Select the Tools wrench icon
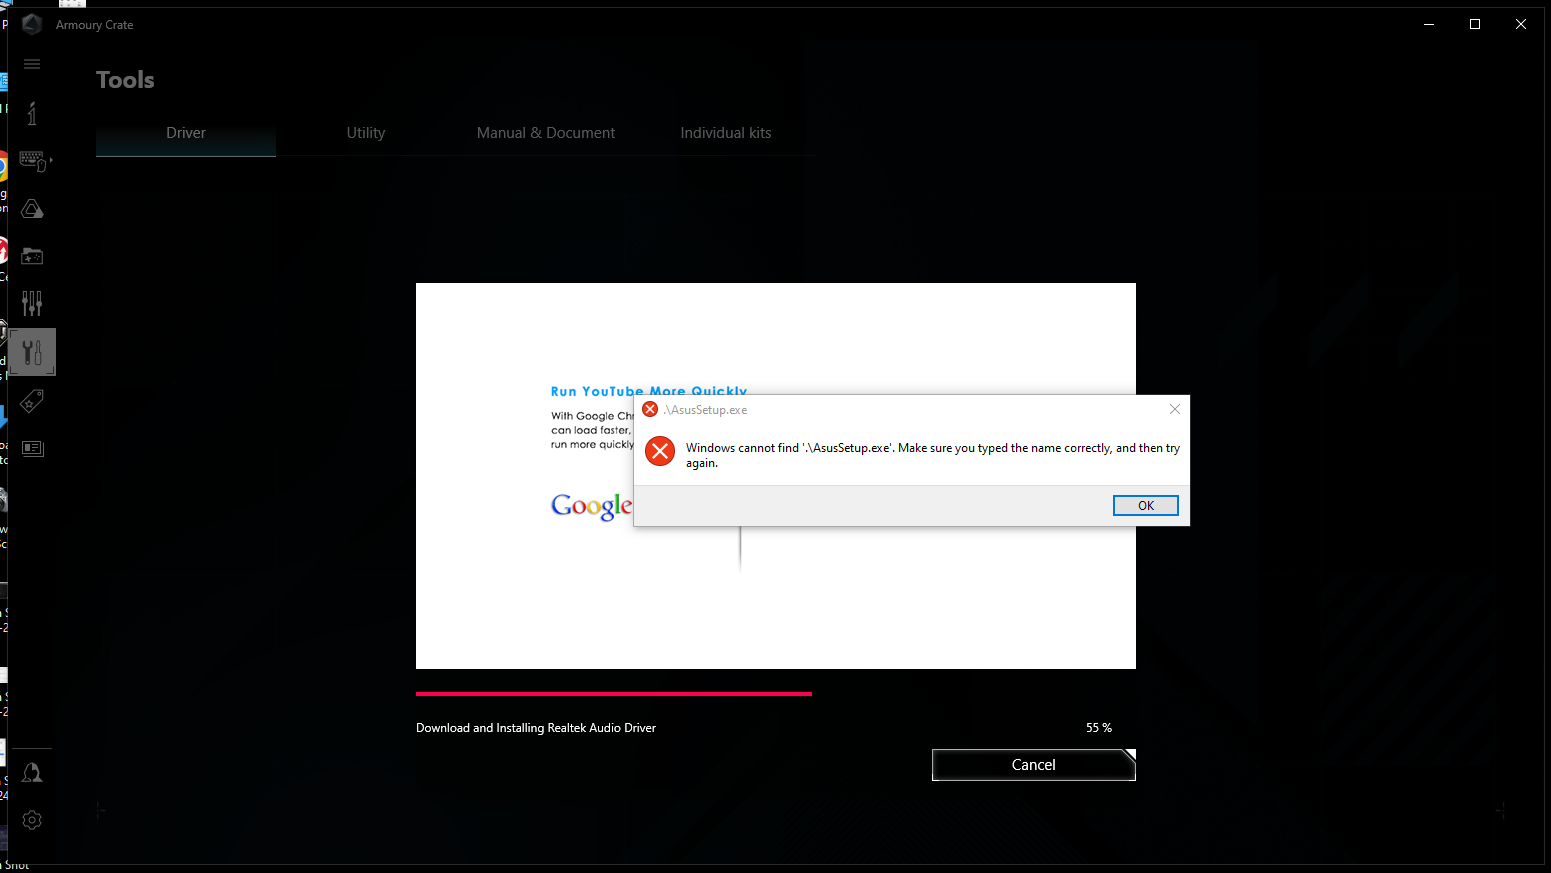 32,352
